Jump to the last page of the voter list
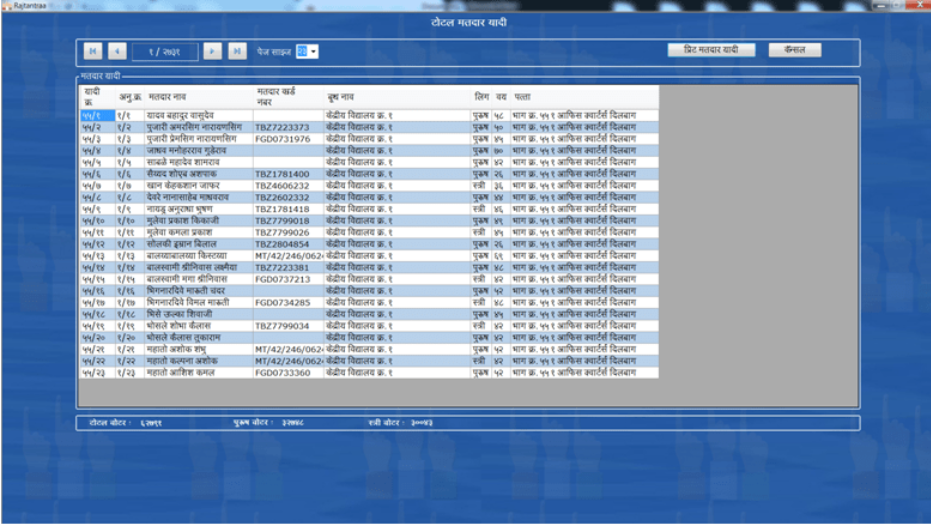The width and height of the screenshot is (931, 524). (237, 51)
